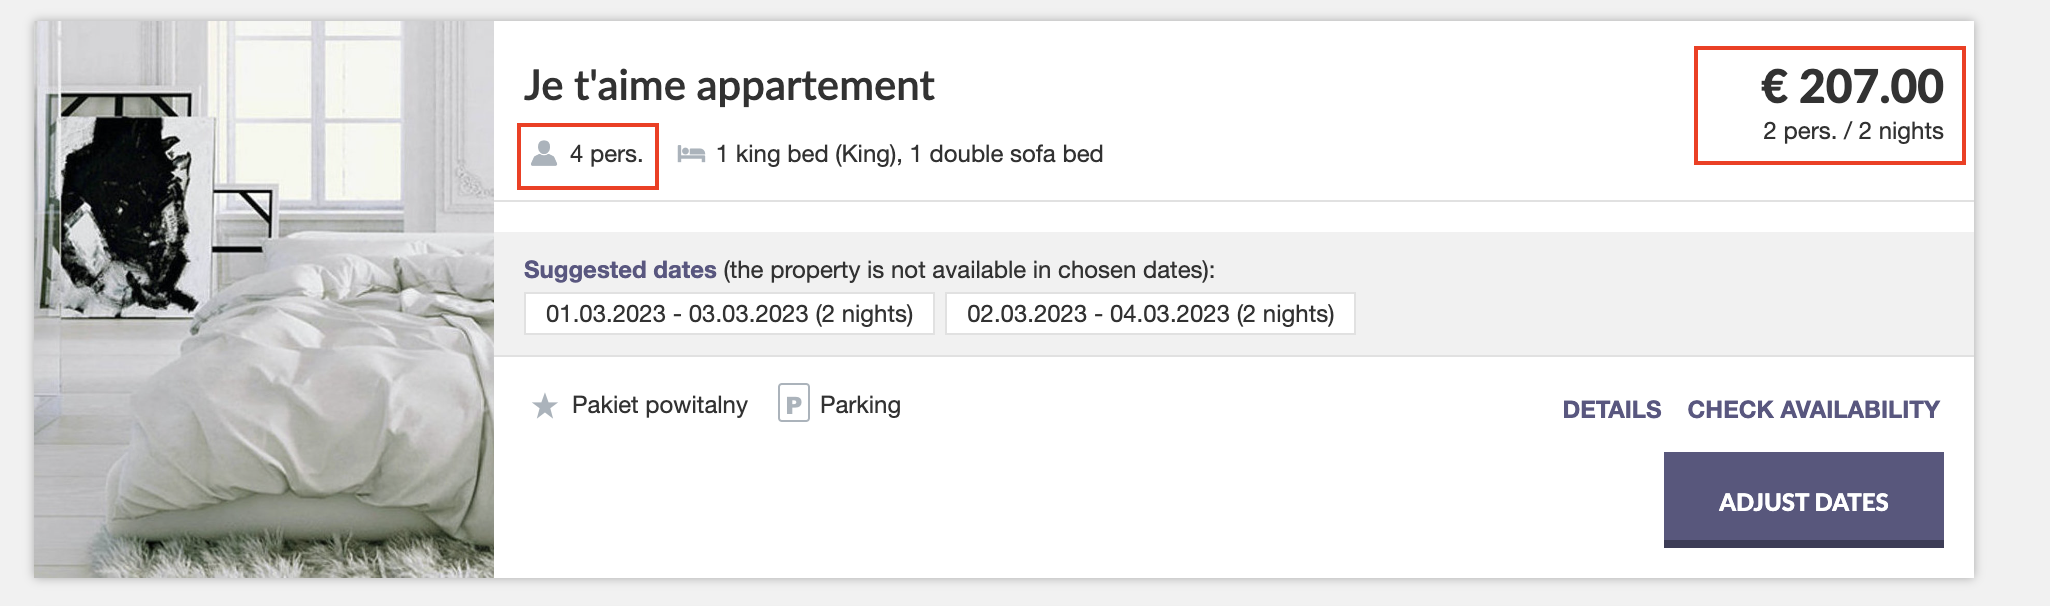Click the CHECK AVAILABILITY link

(x=1813, y=409)
